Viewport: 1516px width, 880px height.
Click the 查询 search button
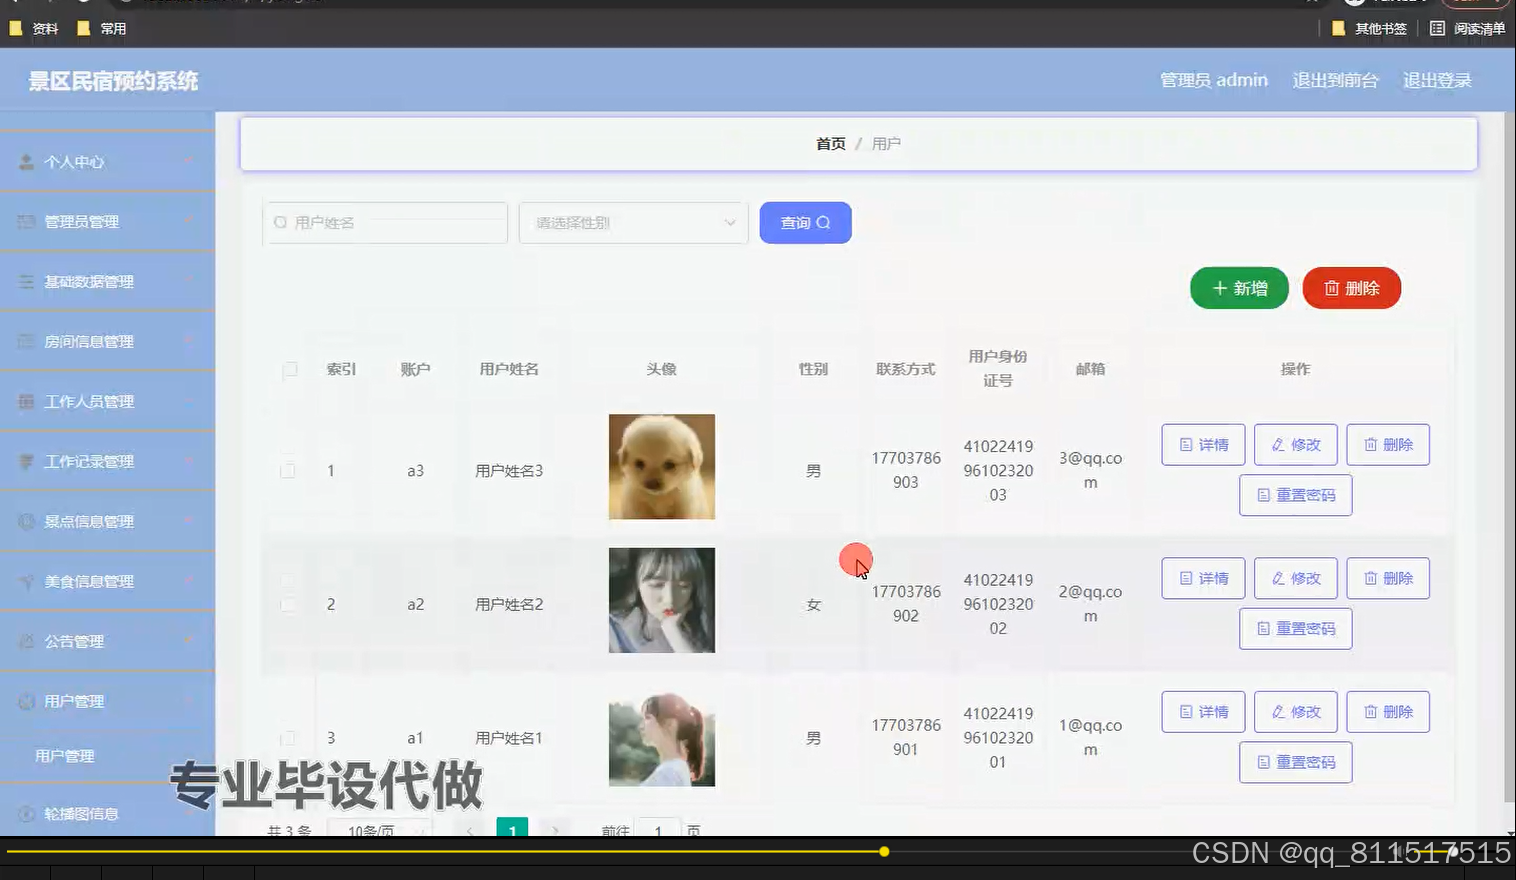pyautogui.click(x=805, y=222)
